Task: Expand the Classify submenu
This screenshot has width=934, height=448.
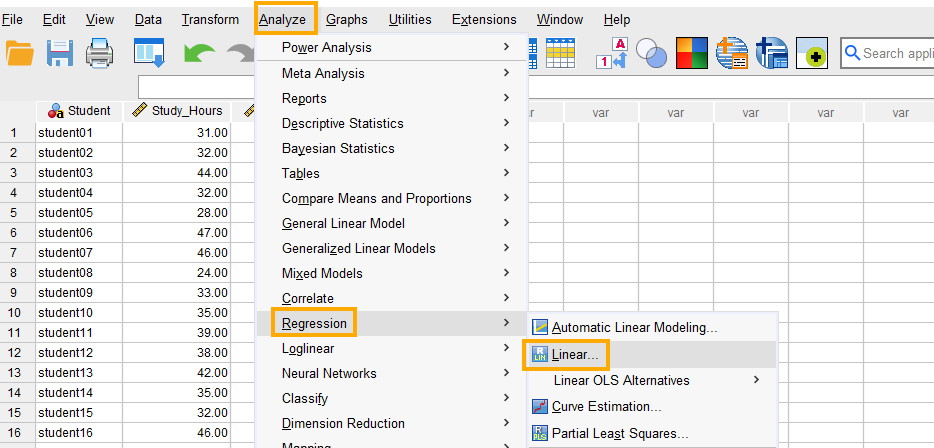Action: point(392,399)
